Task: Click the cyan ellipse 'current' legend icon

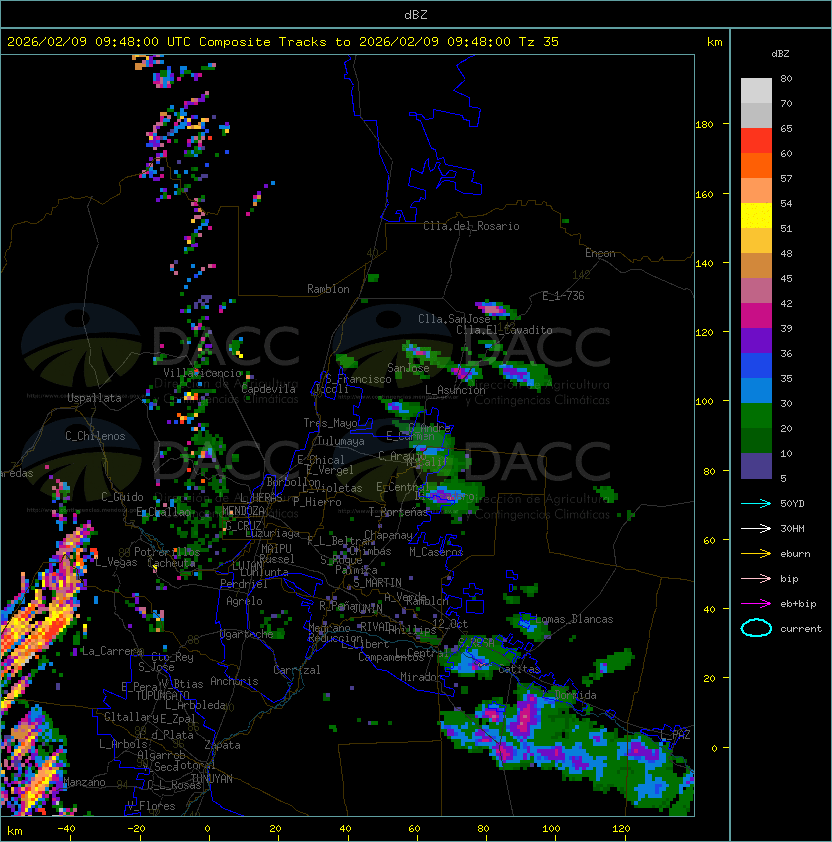Action: click(756, 628)
